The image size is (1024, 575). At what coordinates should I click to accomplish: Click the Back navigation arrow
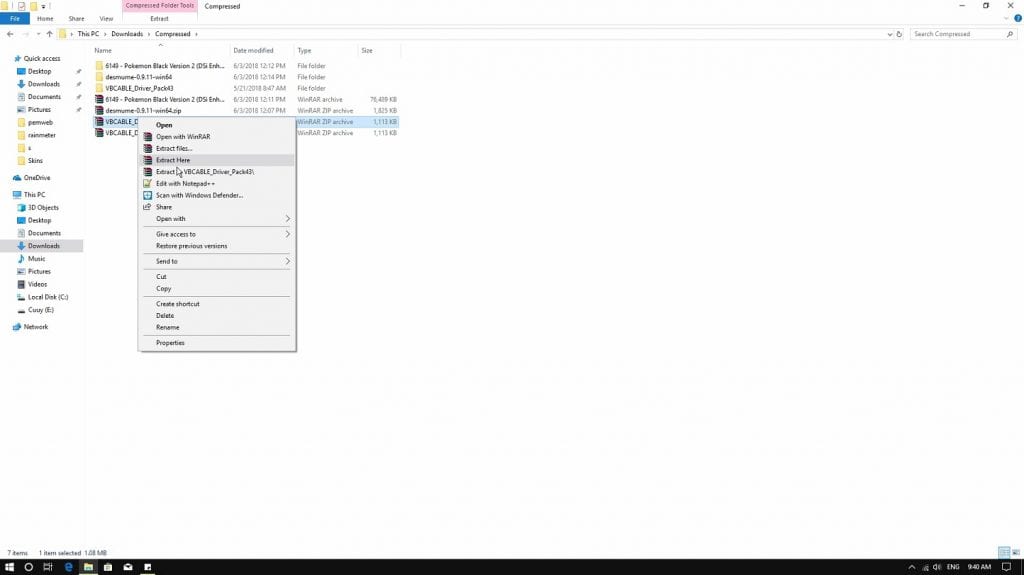10,34
